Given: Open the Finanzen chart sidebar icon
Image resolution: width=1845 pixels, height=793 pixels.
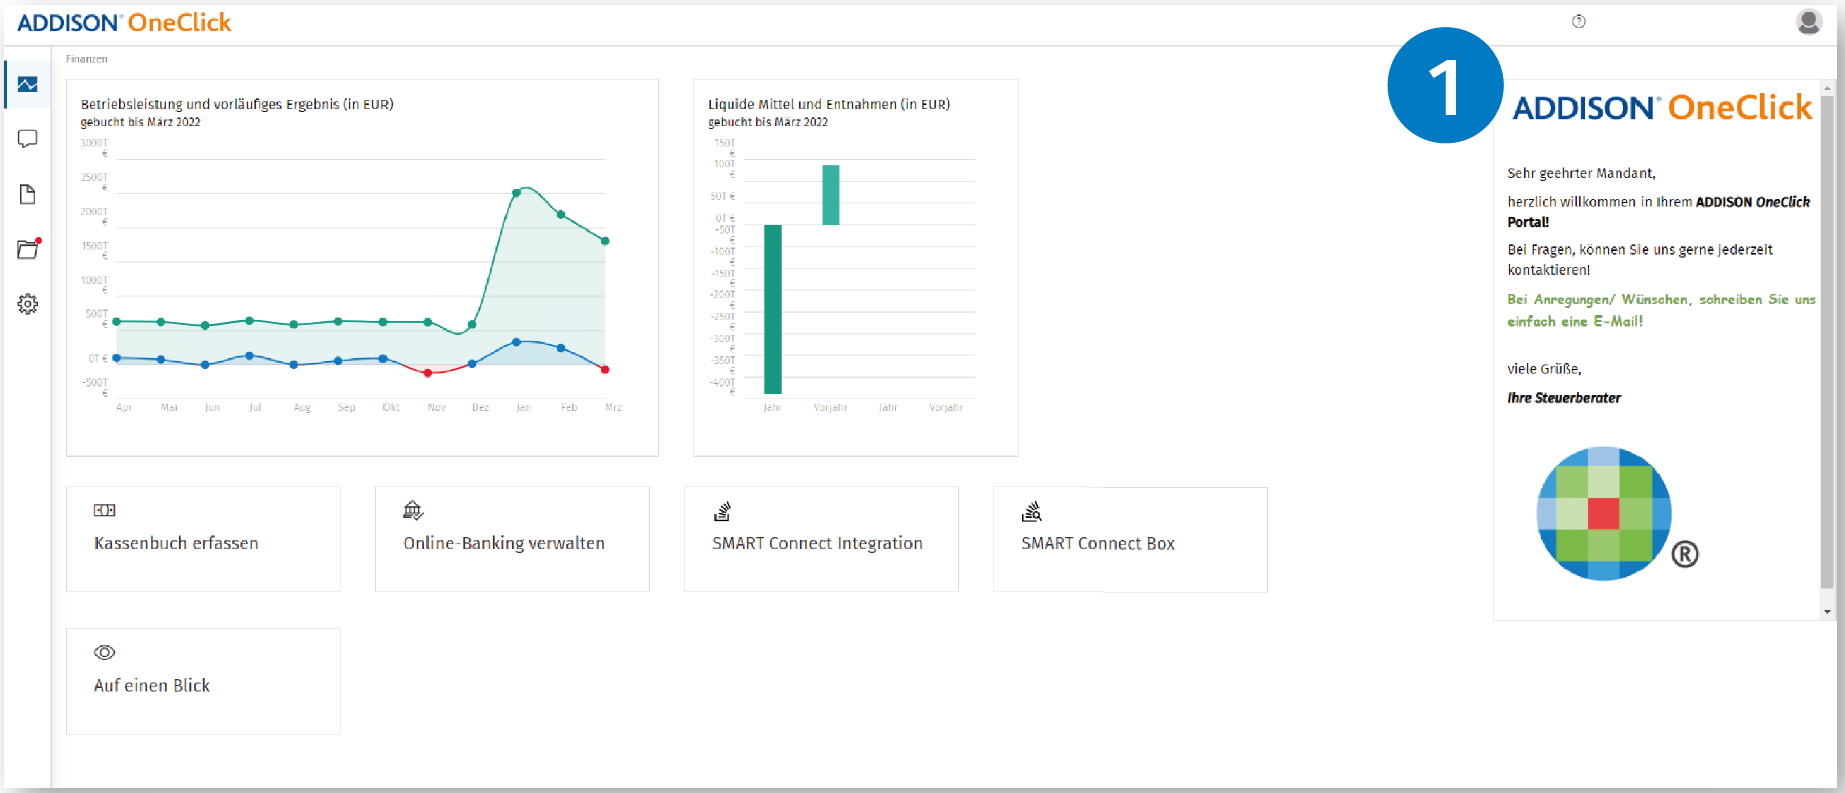Looking at the screenshot, I should point(27,85).
